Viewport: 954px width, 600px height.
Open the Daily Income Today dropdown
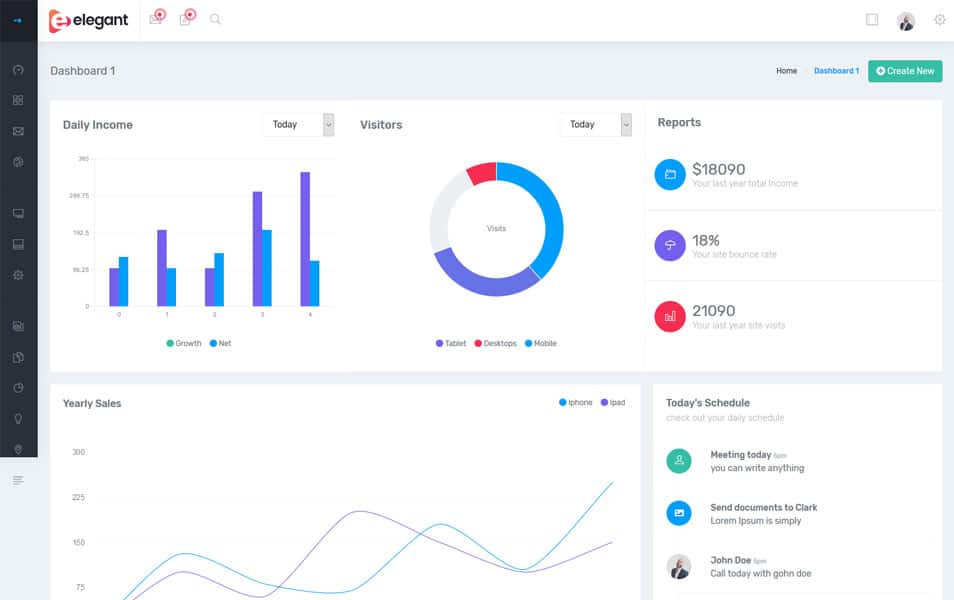[x=299, y=124]
